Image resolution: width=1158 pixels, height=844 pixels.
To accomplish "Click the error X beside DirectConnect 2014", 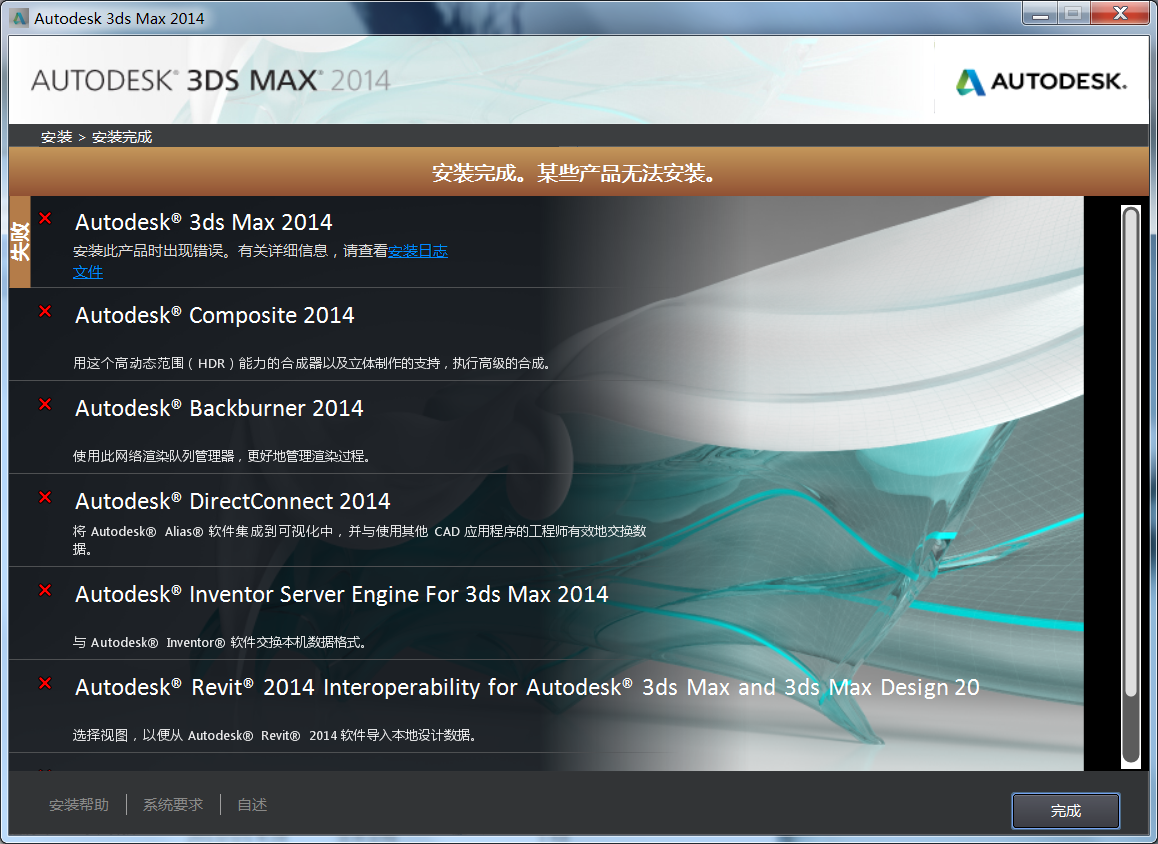I will 45,497.
